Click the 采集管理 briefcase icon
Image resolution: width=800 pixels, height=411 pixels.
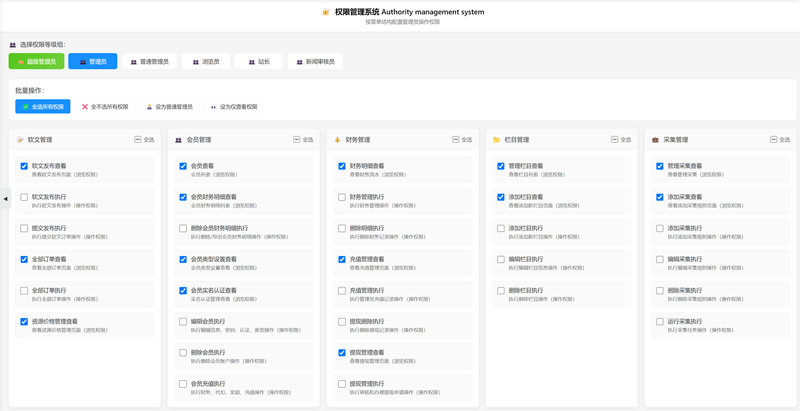(x=655, y=140)
